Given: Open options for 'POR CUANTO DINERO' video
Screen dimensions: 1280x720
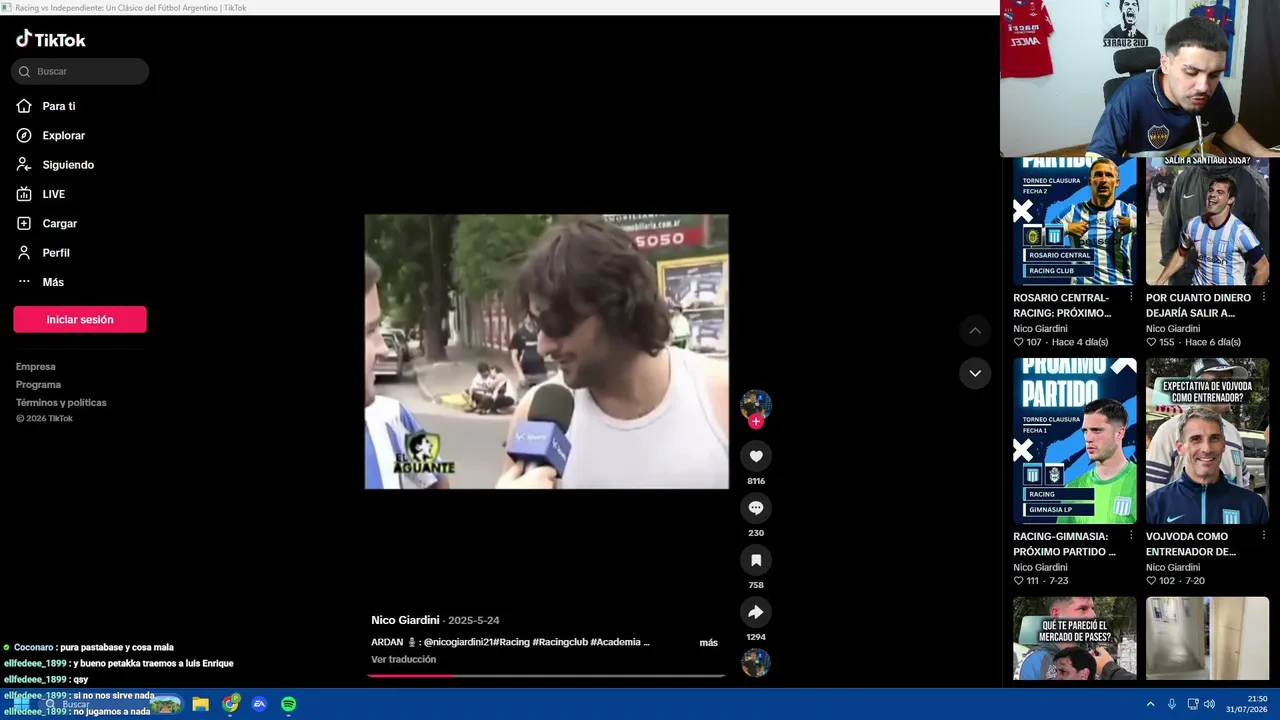Looking at the screenshot, I should coord(1263,297).
